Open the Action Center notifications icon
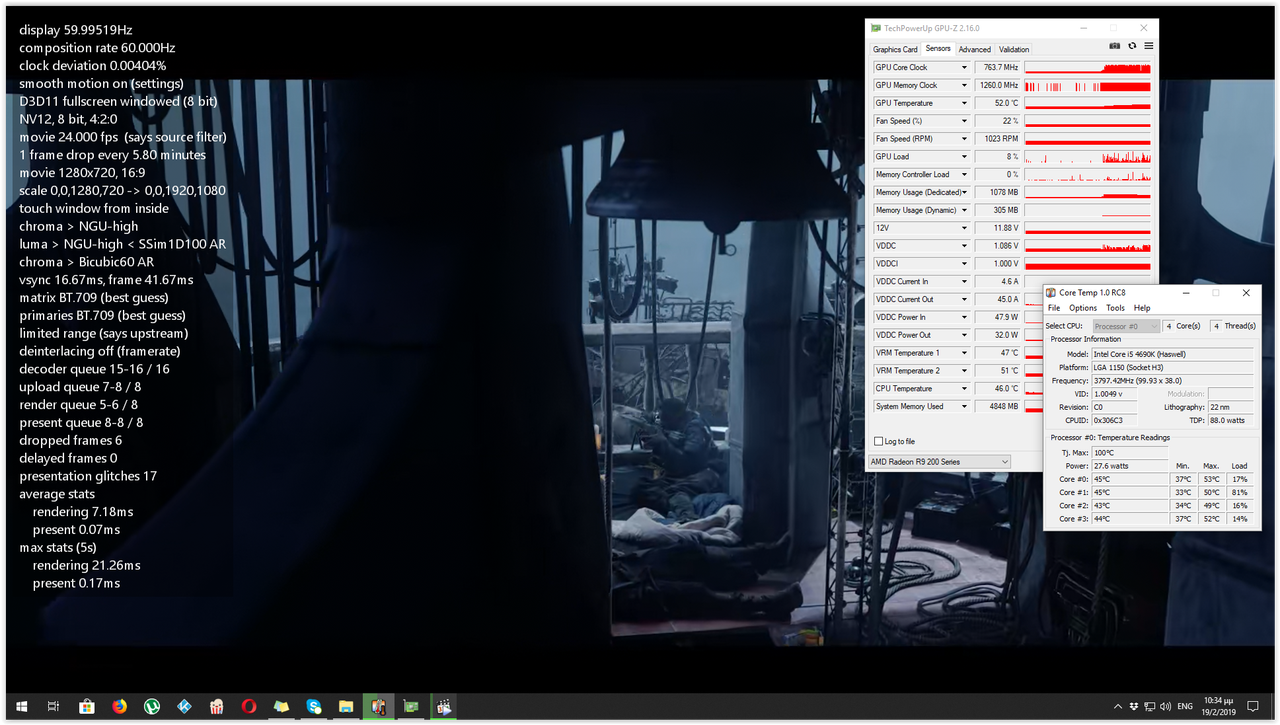This screenshot has height=725, width=1280. click(x=1253, y=706)
